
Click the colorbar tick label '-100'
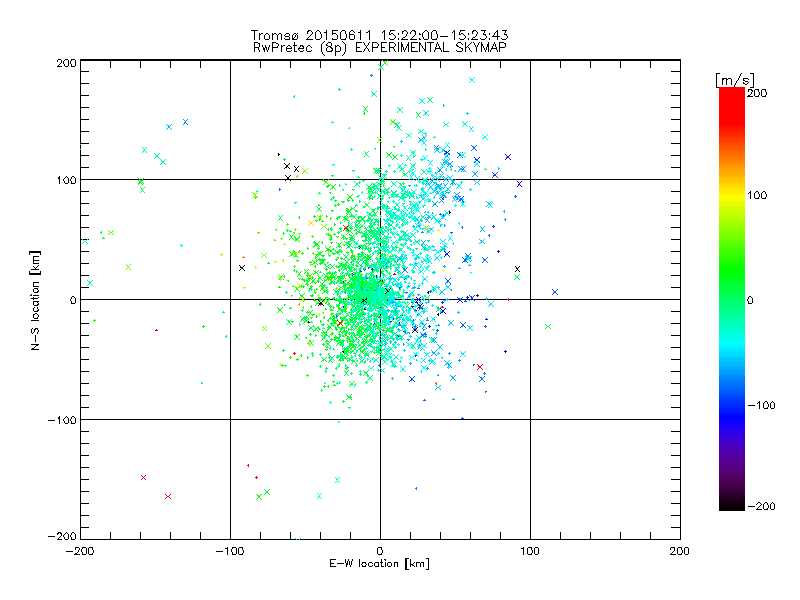click(761, 406)
